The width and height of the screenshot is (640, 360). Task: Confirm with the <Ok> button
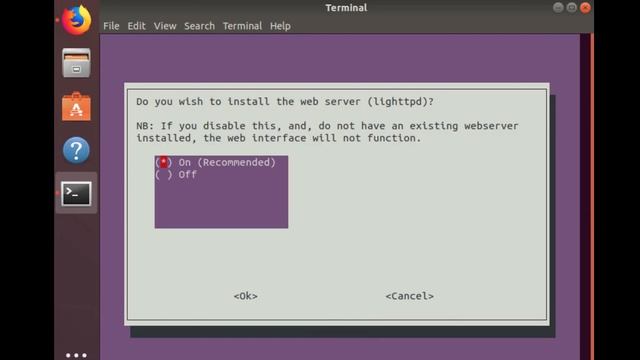(246, 296)
